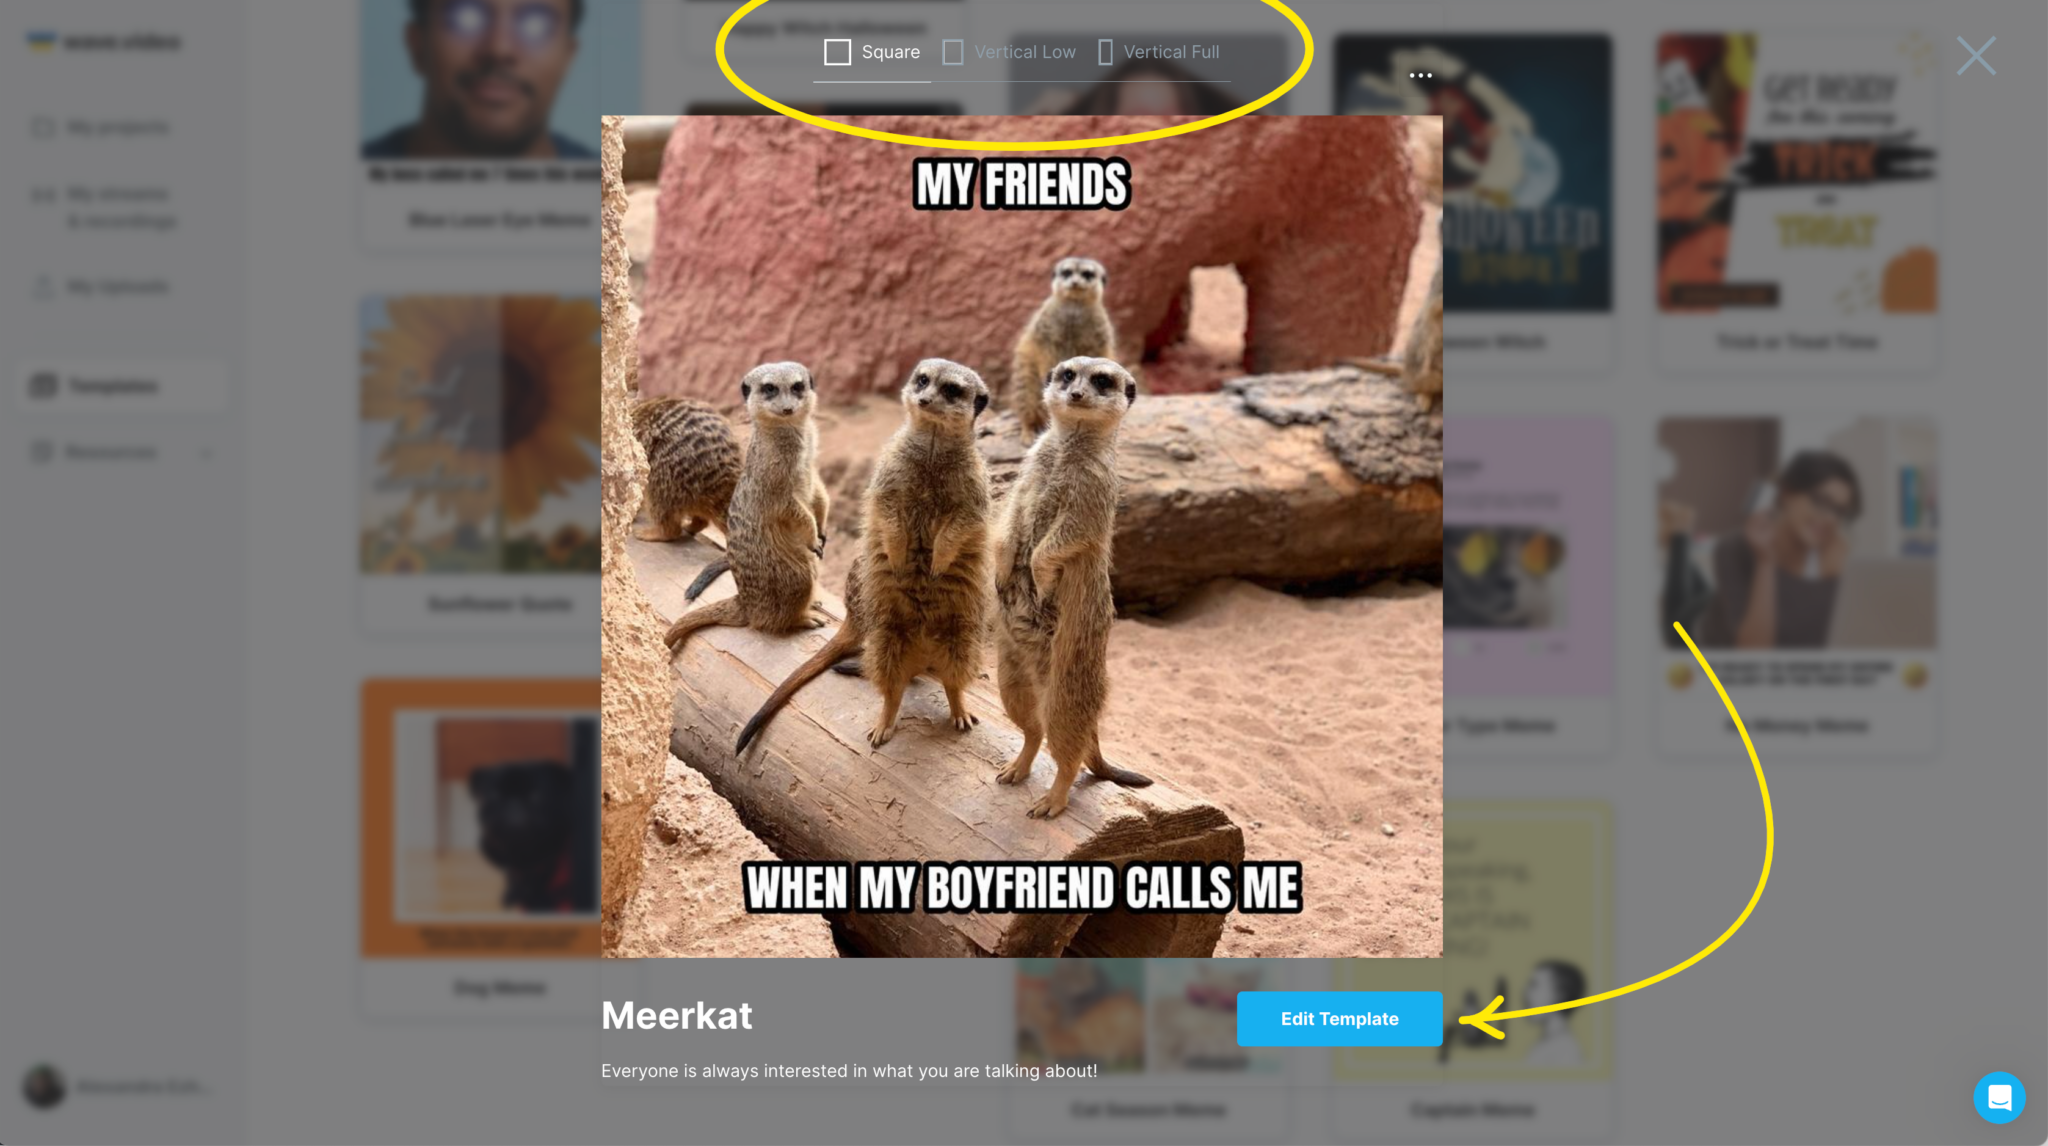Click the Edit Template button
The width and height of the screenshot is (2048, 1146).
point(1339,1018)
